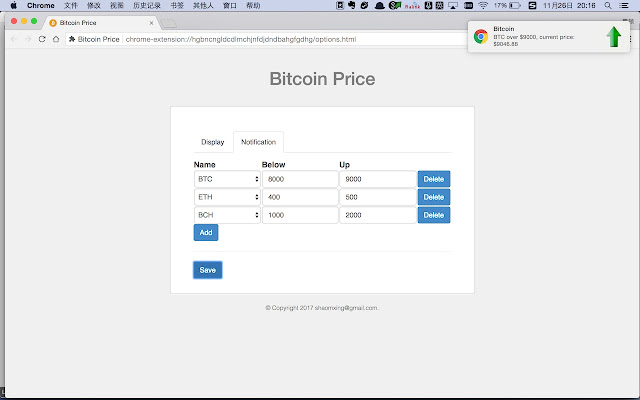
Task: Add a new notification row
Action: [x=206, y=233]
